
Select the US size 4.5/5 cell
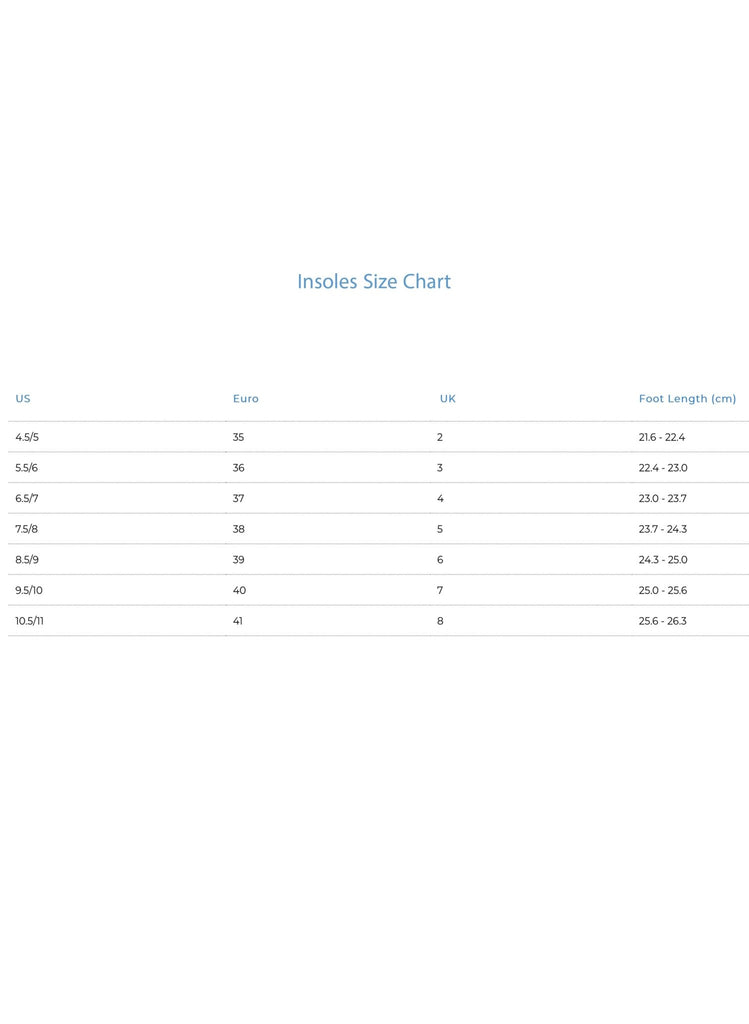[27, 438]
